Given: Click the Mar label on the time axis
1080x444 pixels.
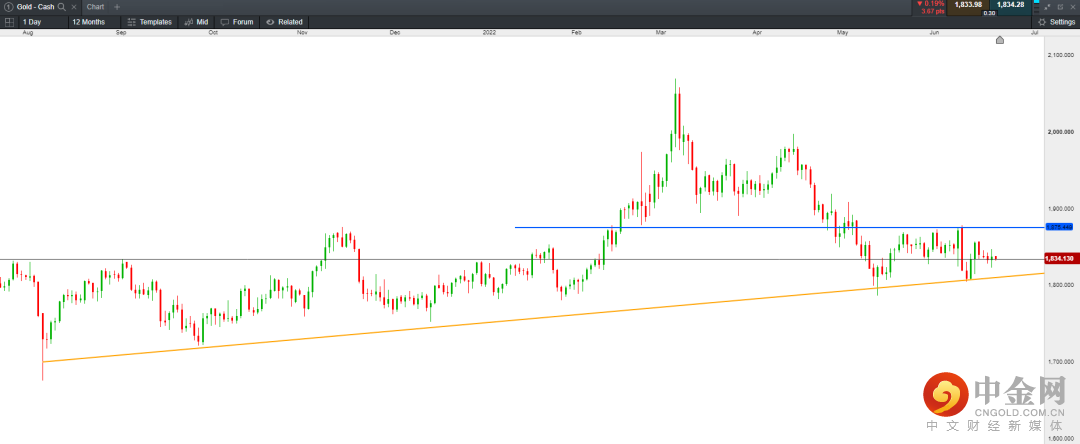Looking at the screenshot, I should click(x=661, y=32).
